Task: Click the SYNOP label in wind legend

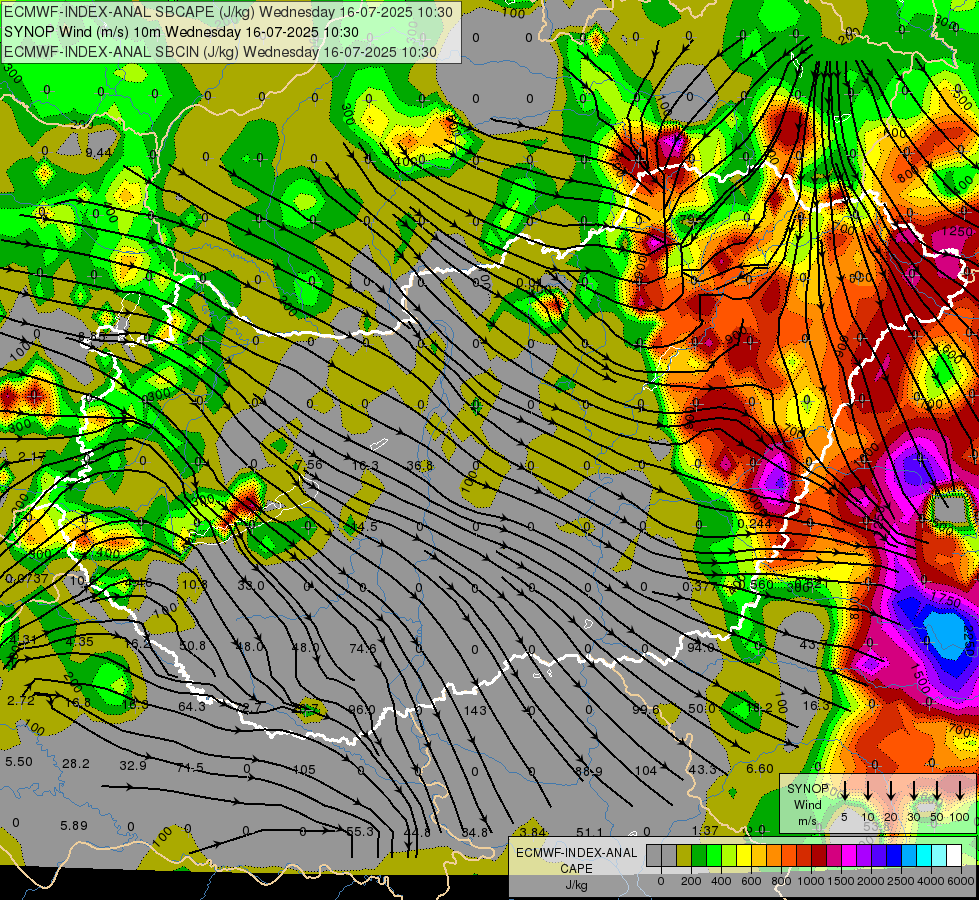Action: (808, 789)
